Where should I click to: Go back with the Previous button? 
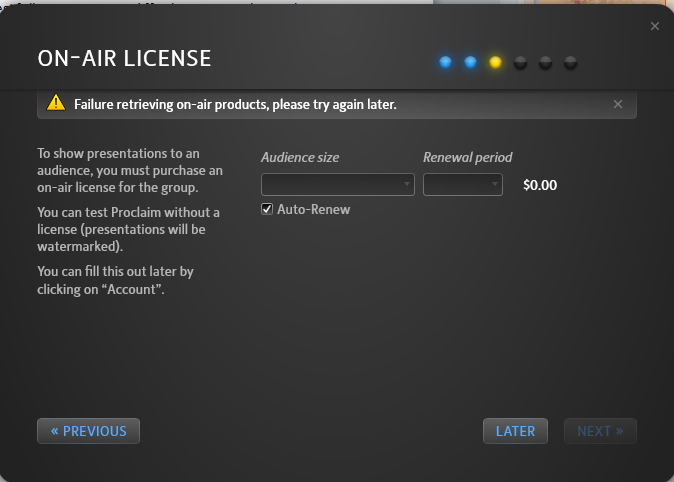[x=89, y=431]
